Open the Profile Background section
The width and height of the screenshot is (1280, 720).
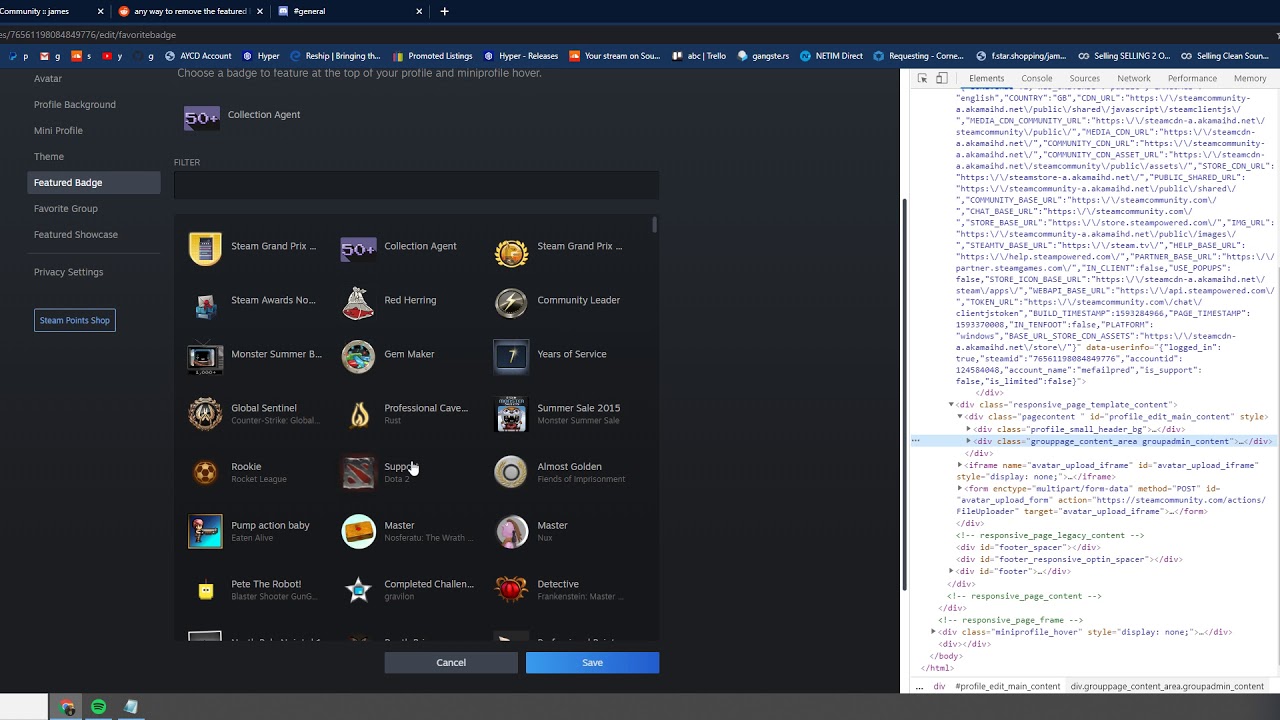75,104
